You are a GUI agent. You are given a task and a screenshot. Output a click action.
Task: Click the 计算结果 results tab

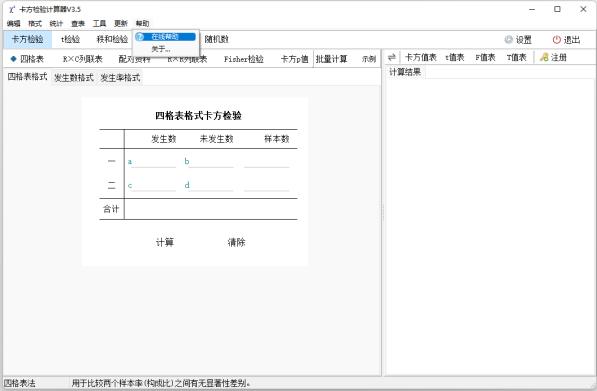coord(405,72)
